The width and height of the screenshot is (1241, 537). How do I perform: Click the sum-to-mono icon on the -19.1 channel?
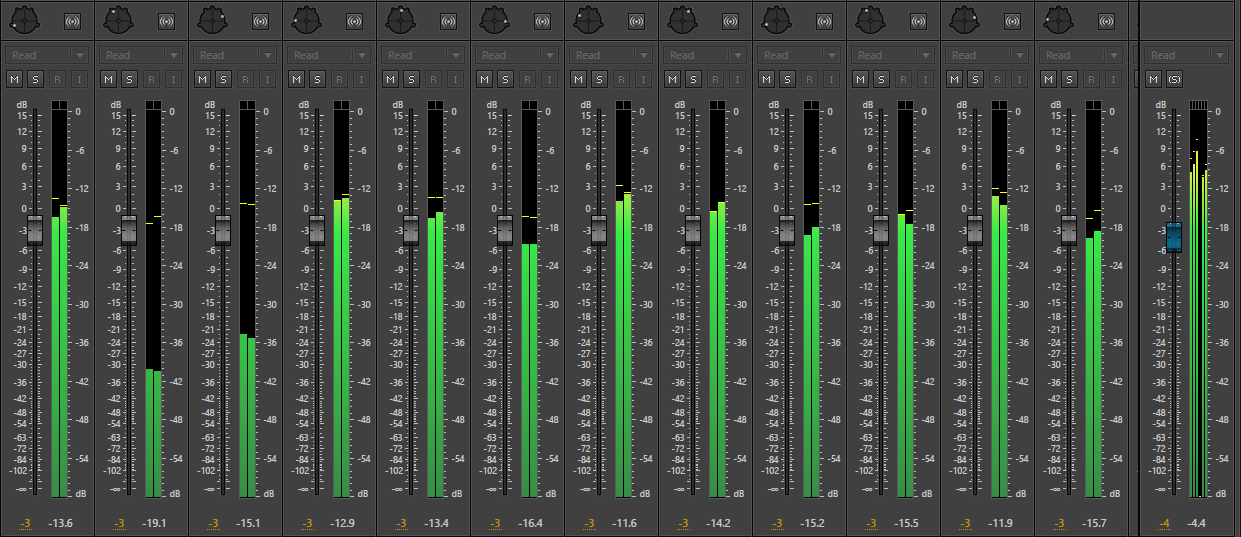coord(165,20)
